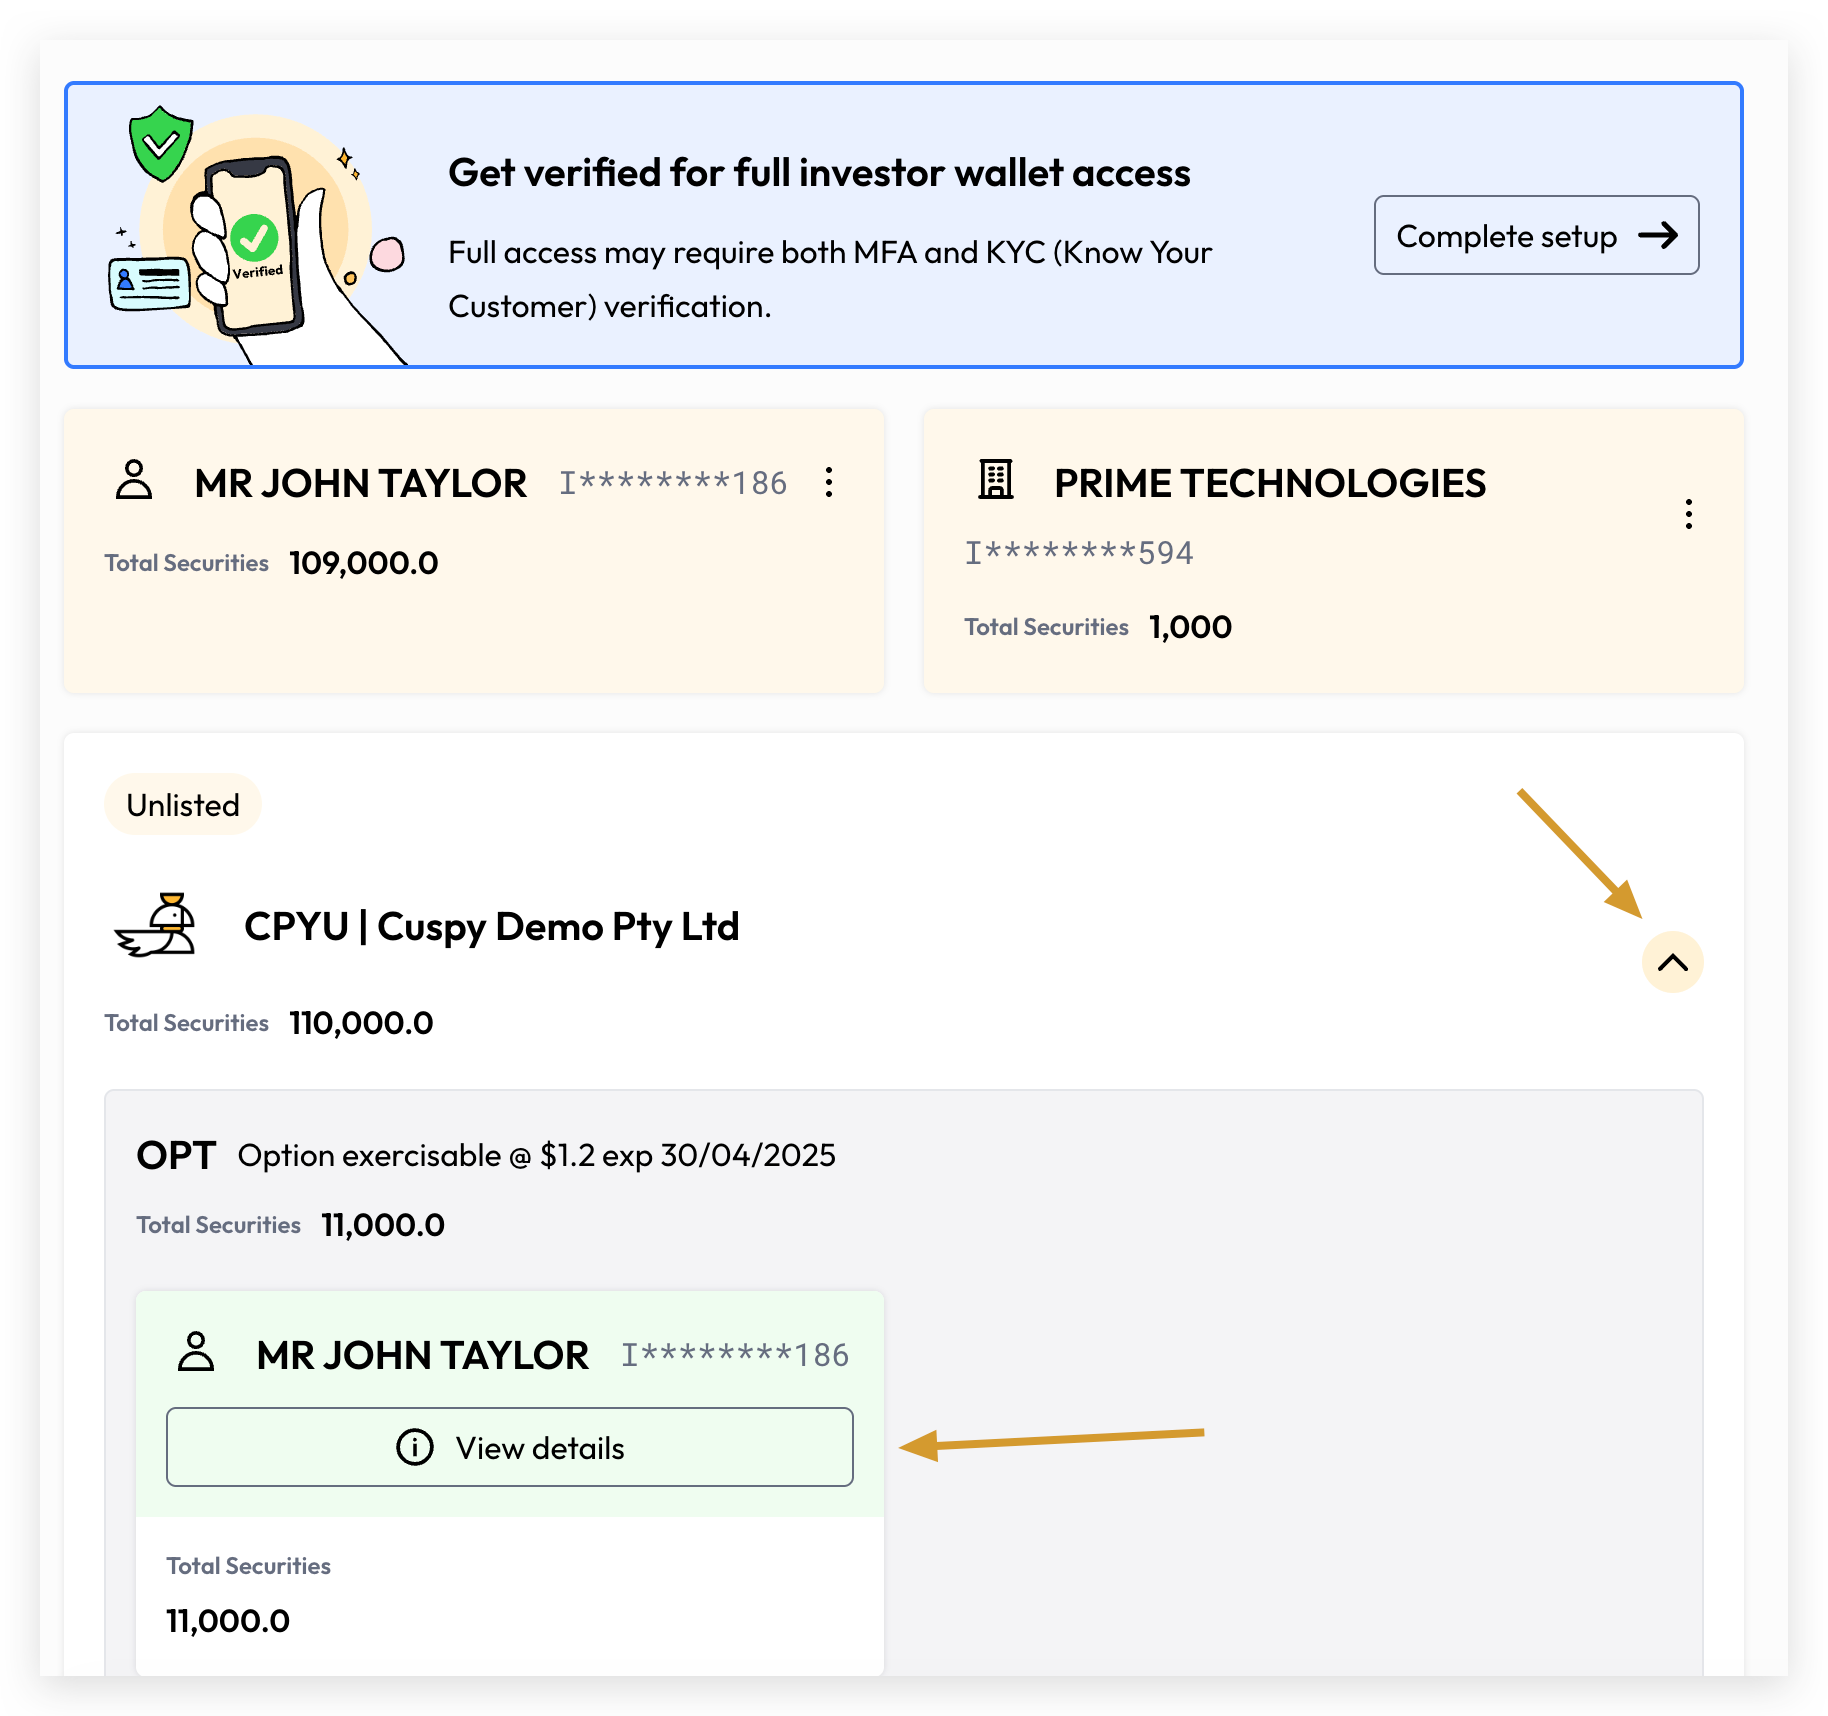Click the Cuspy Demo bird logo
The width and height of the screenshot is (1828, 1716).
(157, 925)
